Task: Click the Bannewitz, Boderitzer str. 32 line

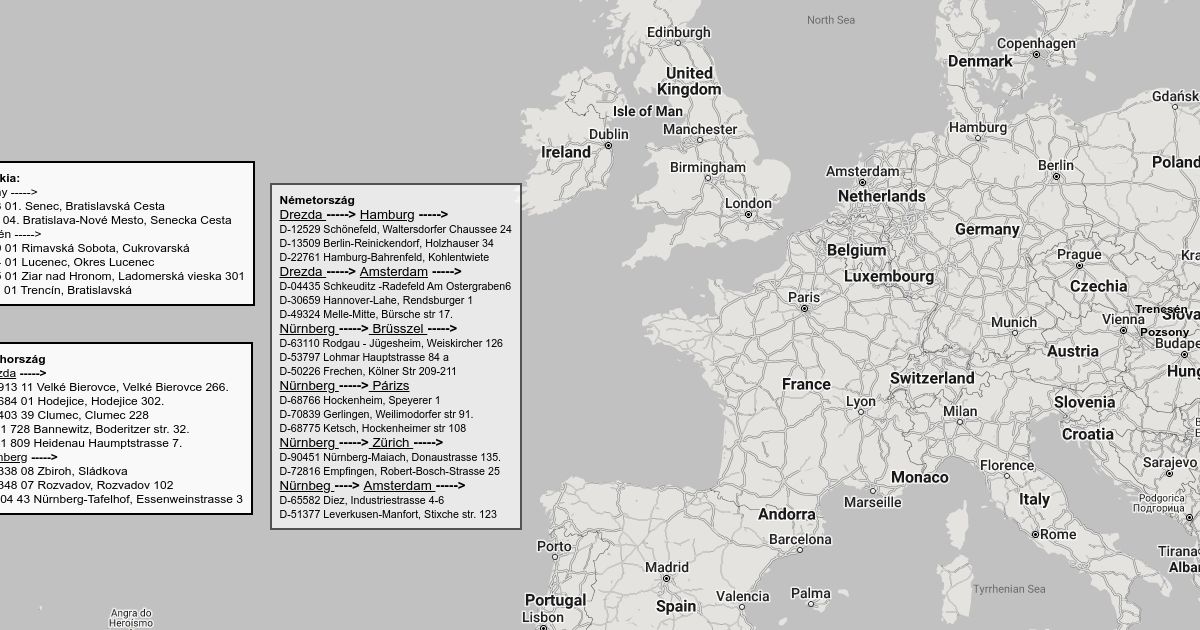Action: tap(94, 429)
